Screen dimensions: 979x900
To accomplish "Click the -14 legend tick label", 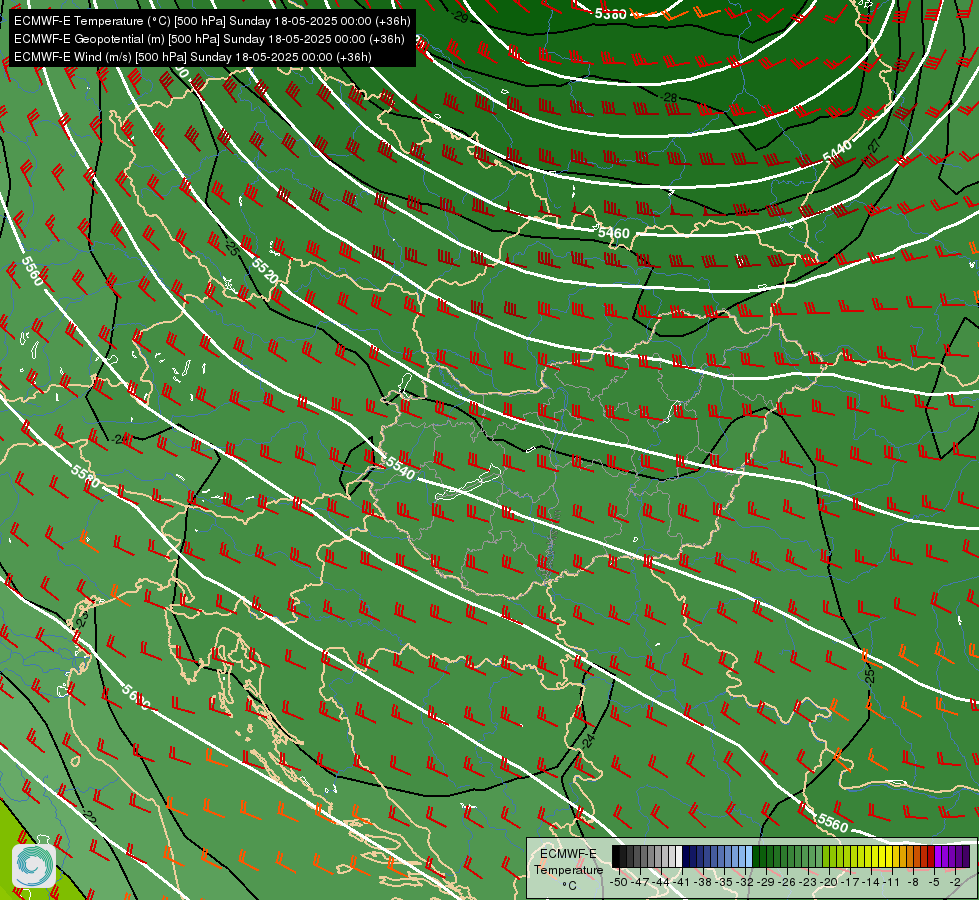I will (871, 883).
